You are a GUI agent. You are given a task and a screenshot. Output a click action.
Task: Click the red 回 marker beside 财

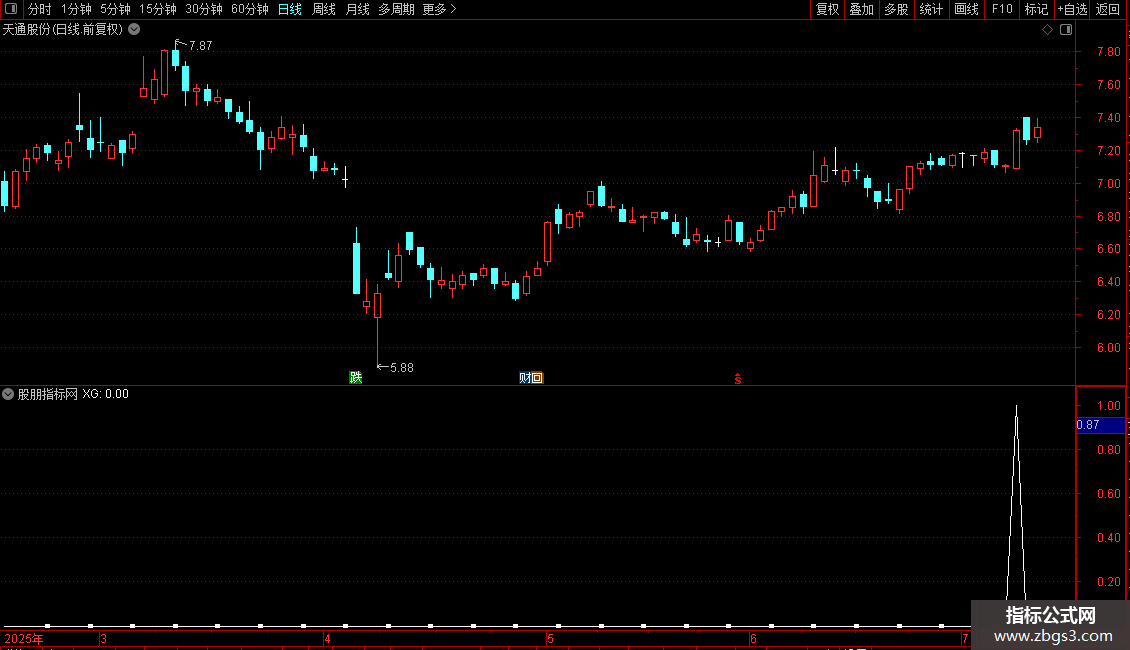(537, 378)
